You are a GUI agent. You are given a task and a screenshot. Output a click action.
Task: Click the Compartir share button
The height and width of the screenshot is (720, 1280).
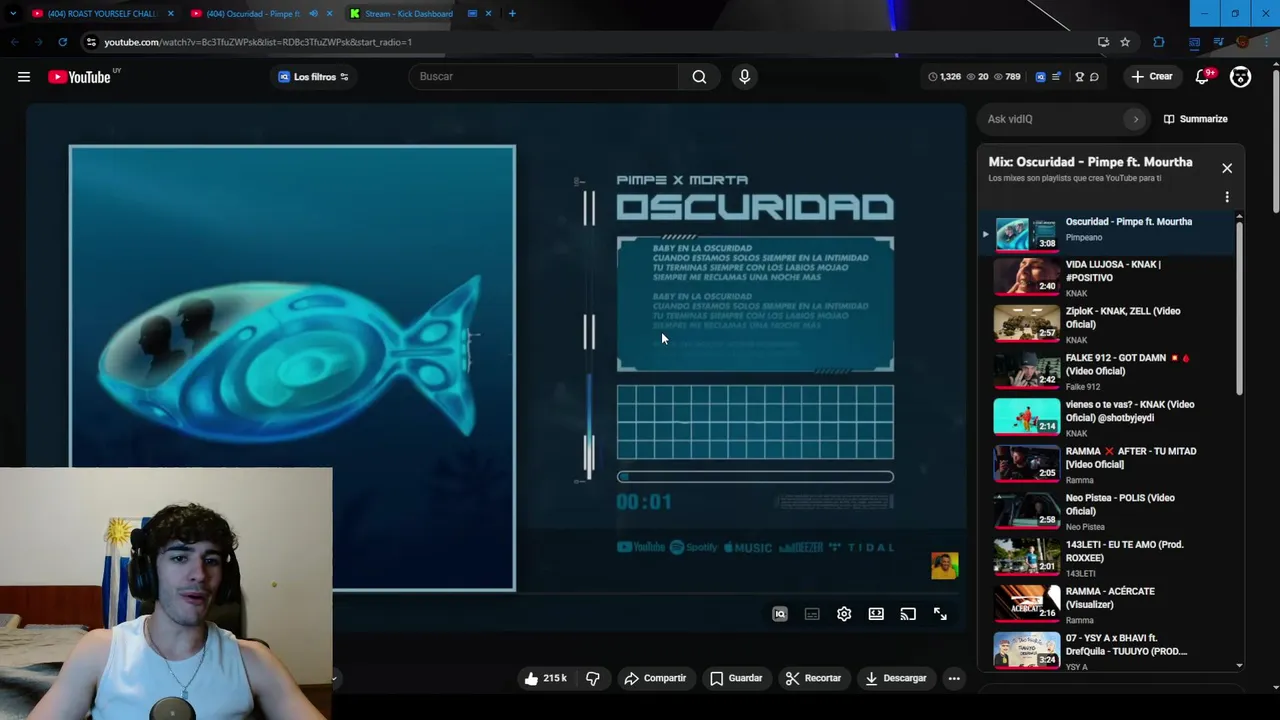pos(655,678)
